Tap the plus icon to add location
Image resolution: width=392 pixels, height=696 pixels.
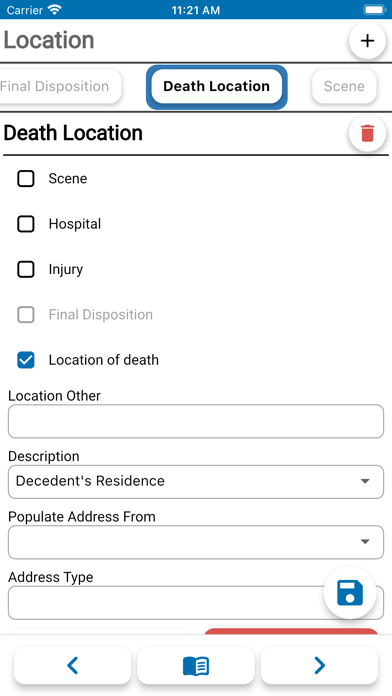[x=367, y=41]
